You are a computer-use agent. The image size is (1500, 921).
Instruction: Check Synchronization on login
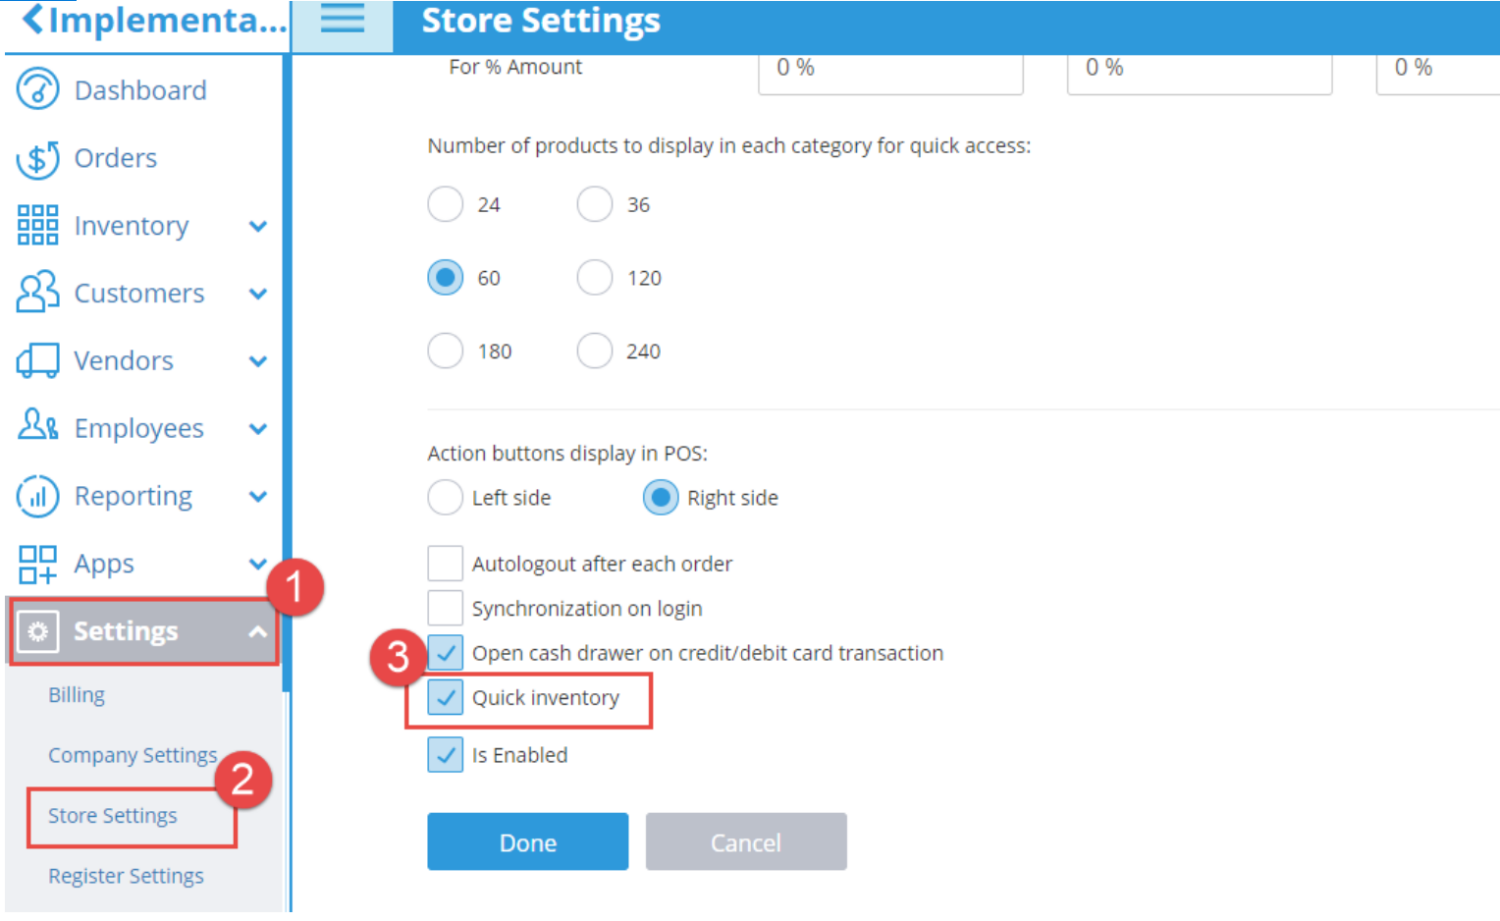[x=445, y=607]
